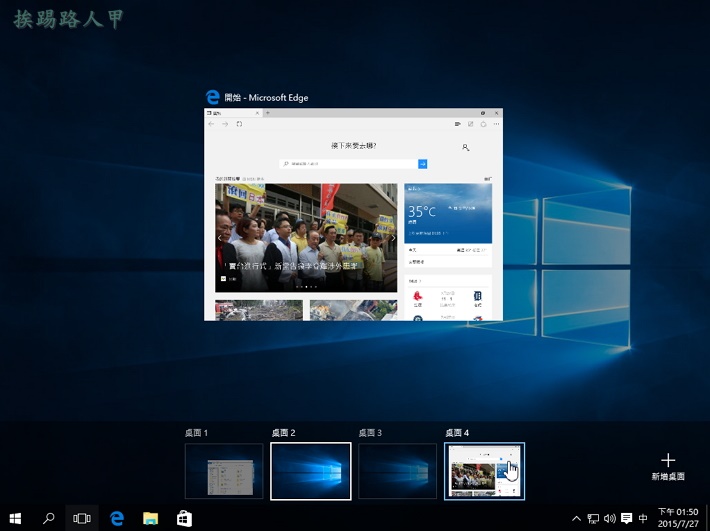
Task: Click the 桌面 3 label
Action: pyautogui.click(x=370, y=433)
